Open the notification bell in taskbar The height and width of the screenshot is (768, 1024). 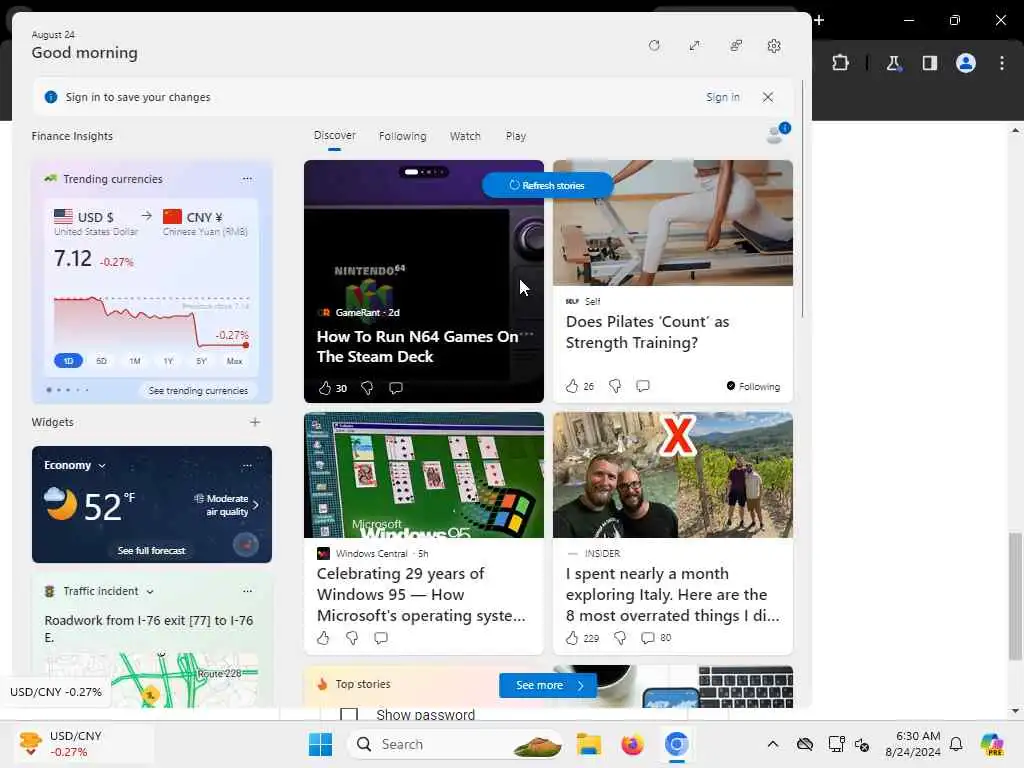(x=956, y=744)
